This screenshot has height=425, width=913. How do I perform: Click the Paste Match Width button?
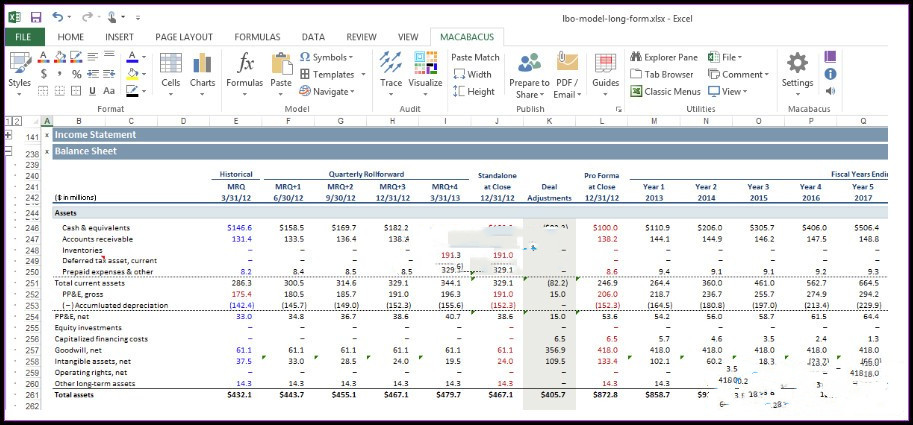(x=472, y=75)
